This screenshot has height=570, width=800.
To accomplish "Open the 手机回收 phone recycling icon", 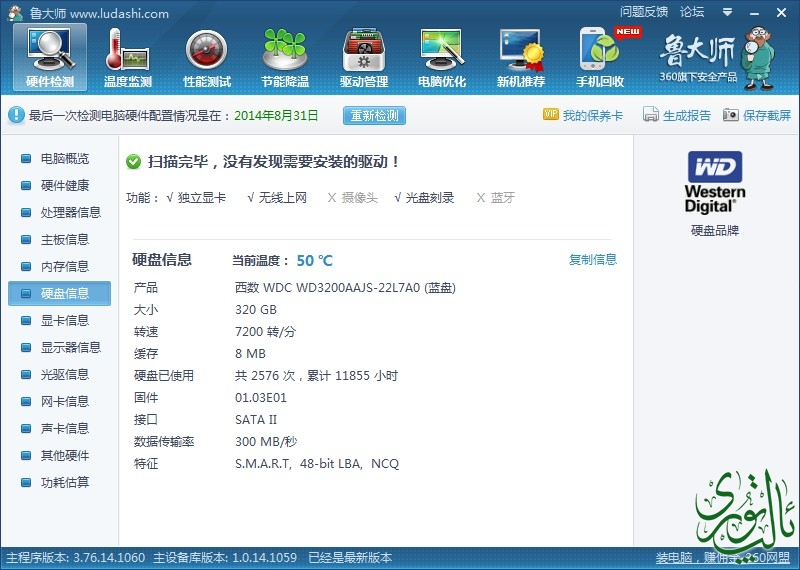I will coord(600,58).
